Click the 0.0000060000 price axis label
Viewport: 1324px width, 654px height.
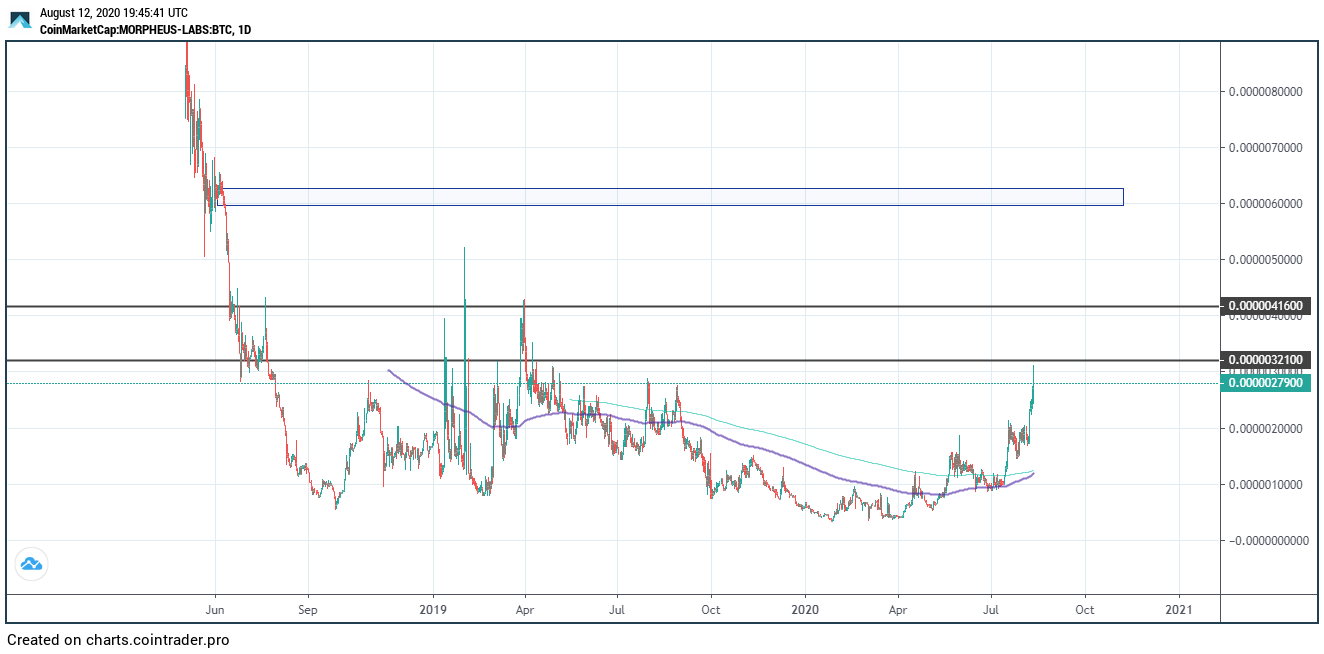pos(1265,204)
